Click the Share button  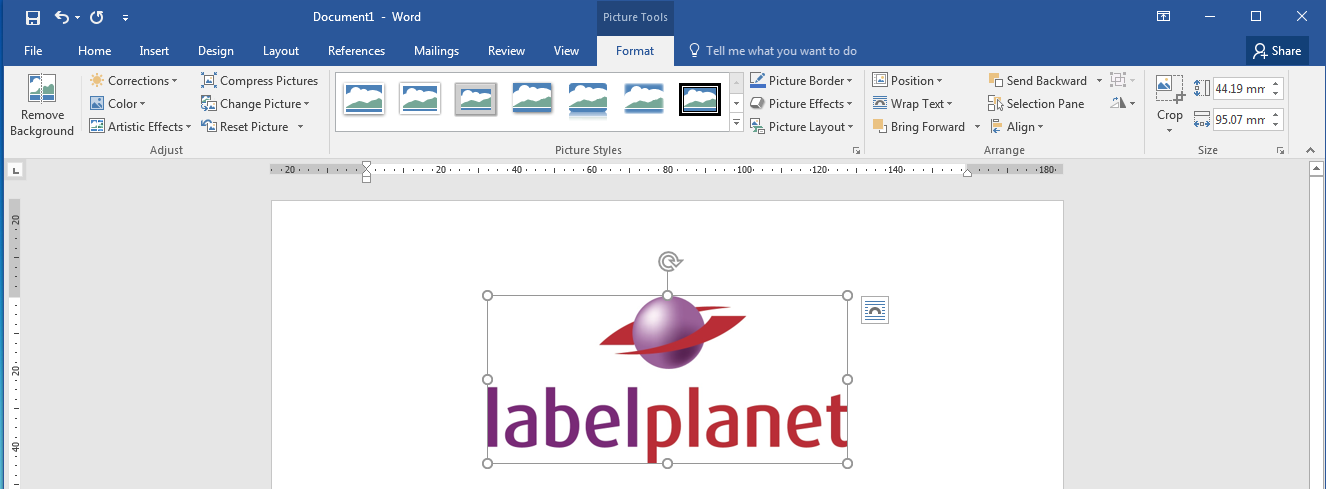click(x=1277, y=51)
